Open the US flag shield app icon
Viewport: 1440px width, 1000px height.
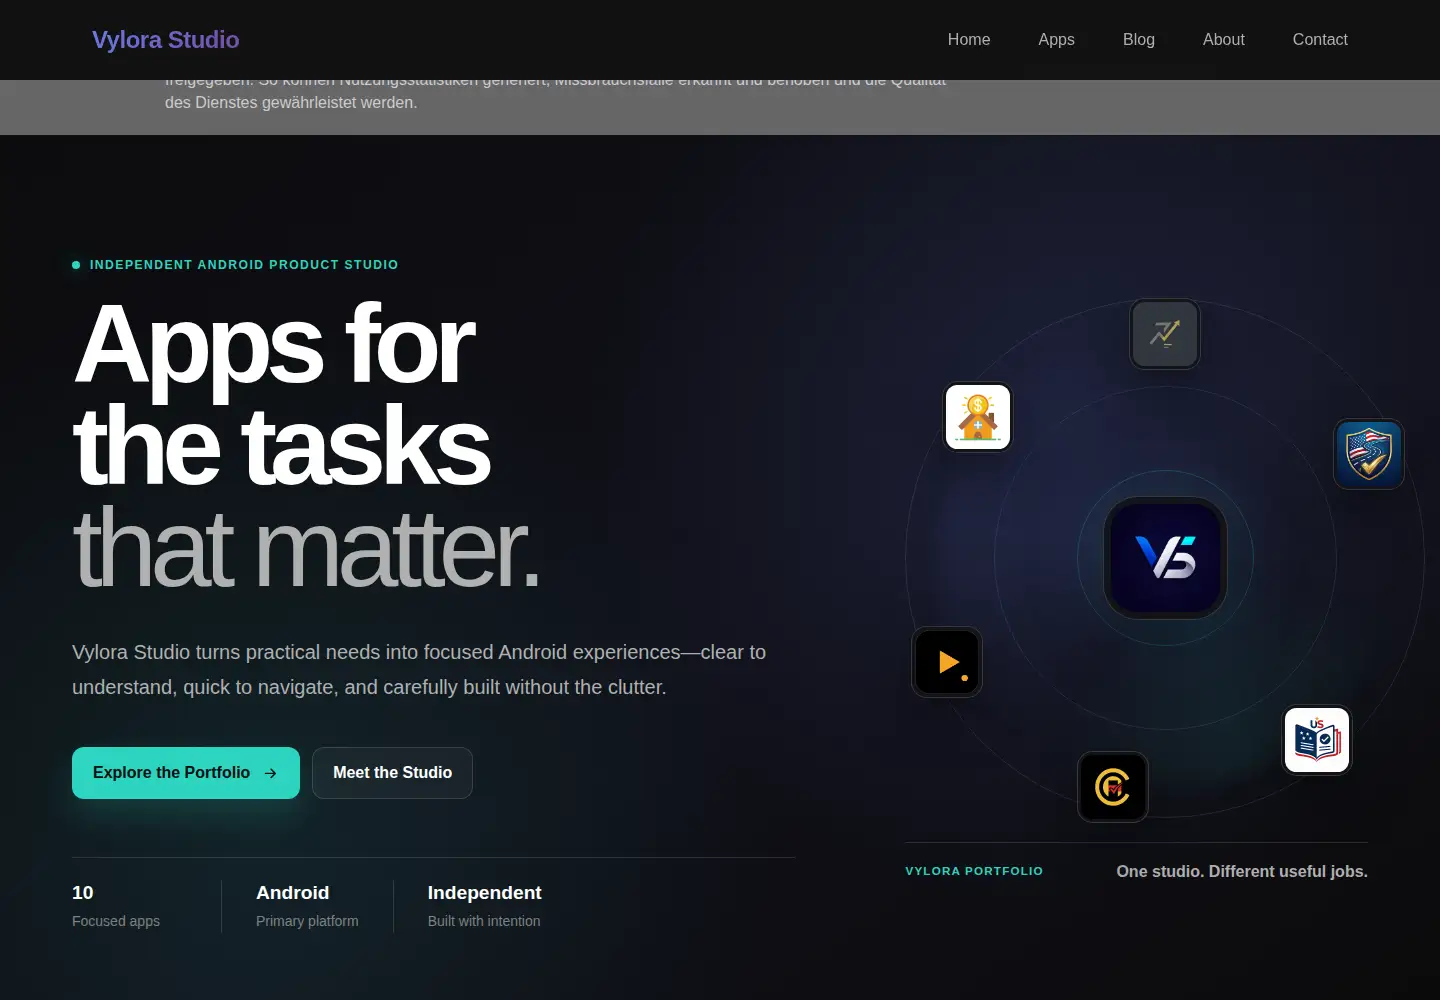pos(1369,454)
